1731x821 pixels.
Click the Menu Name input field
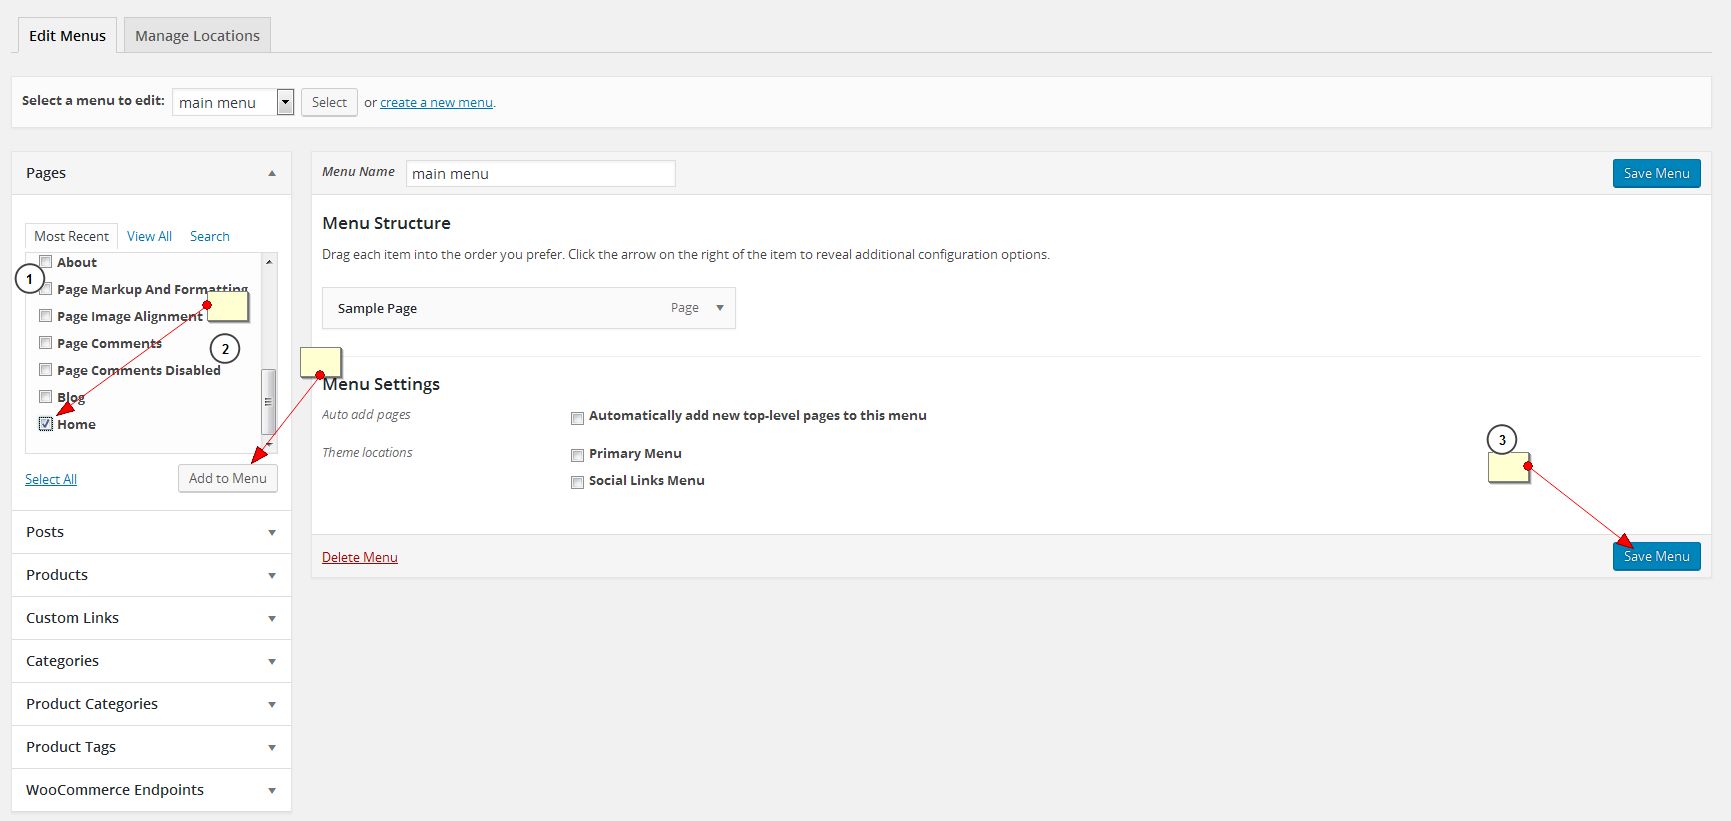[540, 173]
